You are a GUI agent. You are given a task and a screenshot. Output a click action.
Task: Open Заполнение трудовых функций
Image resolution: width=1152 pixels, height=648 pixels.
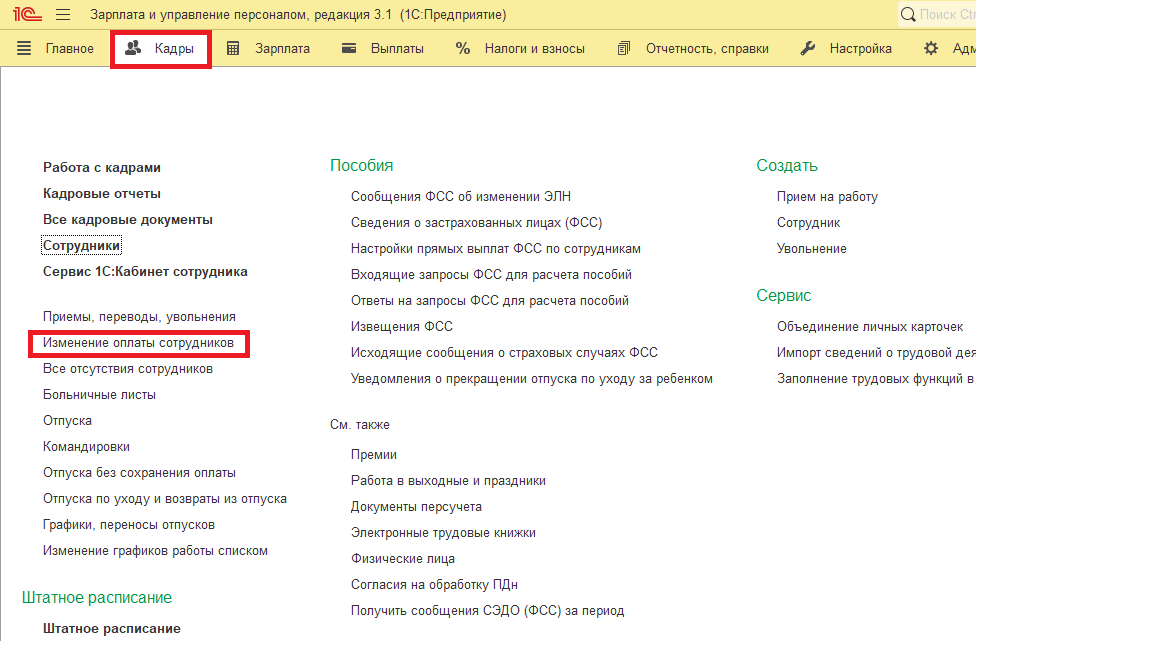tap(875, 378)
